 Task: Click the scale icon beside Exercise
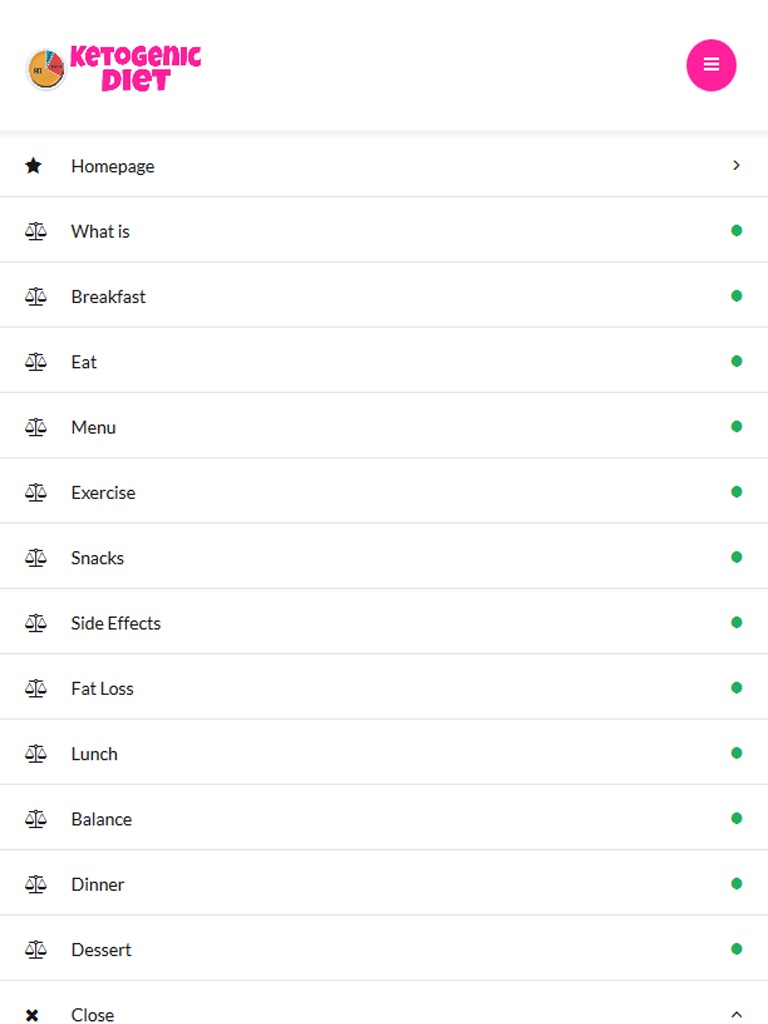(x=36, y=492)
